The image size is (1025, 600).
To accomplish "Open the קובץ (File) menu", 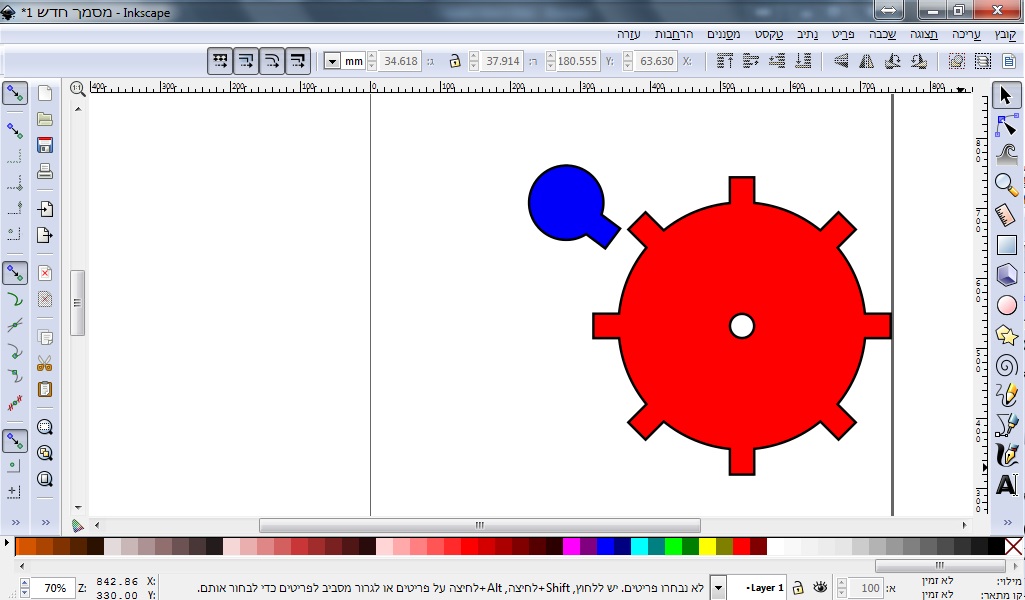I will pyautogui.click(x=1004, y=34).
